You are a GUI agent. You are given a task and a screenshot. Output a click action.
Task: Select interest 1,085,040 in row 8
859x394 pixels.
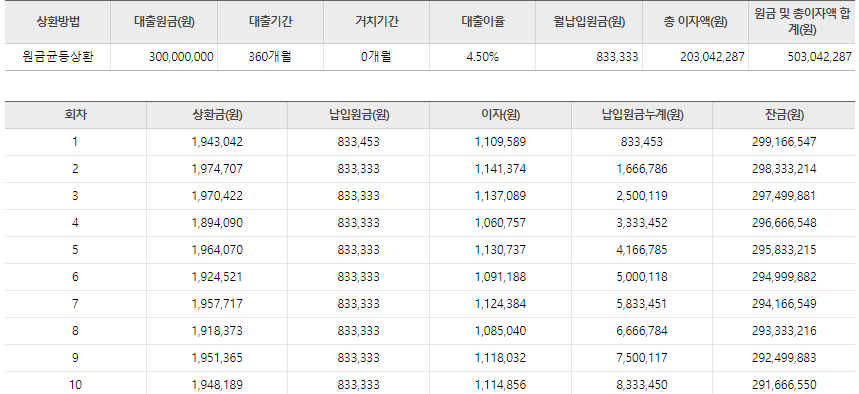(500, 331)
